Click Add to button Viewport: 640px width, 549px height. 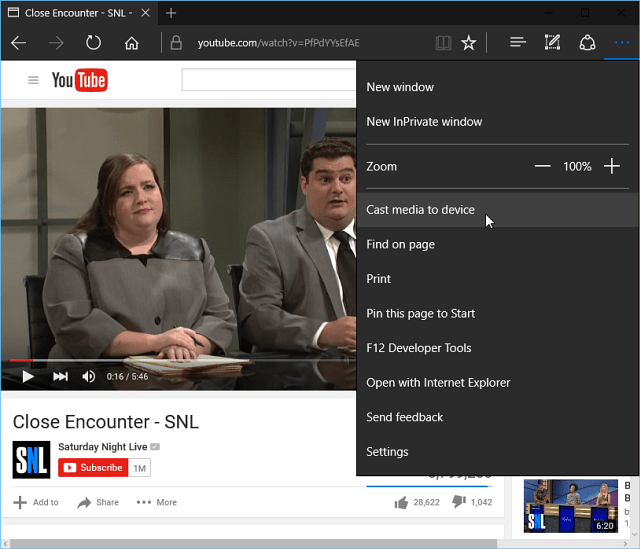pyautogui.click(x=36, y=502)
